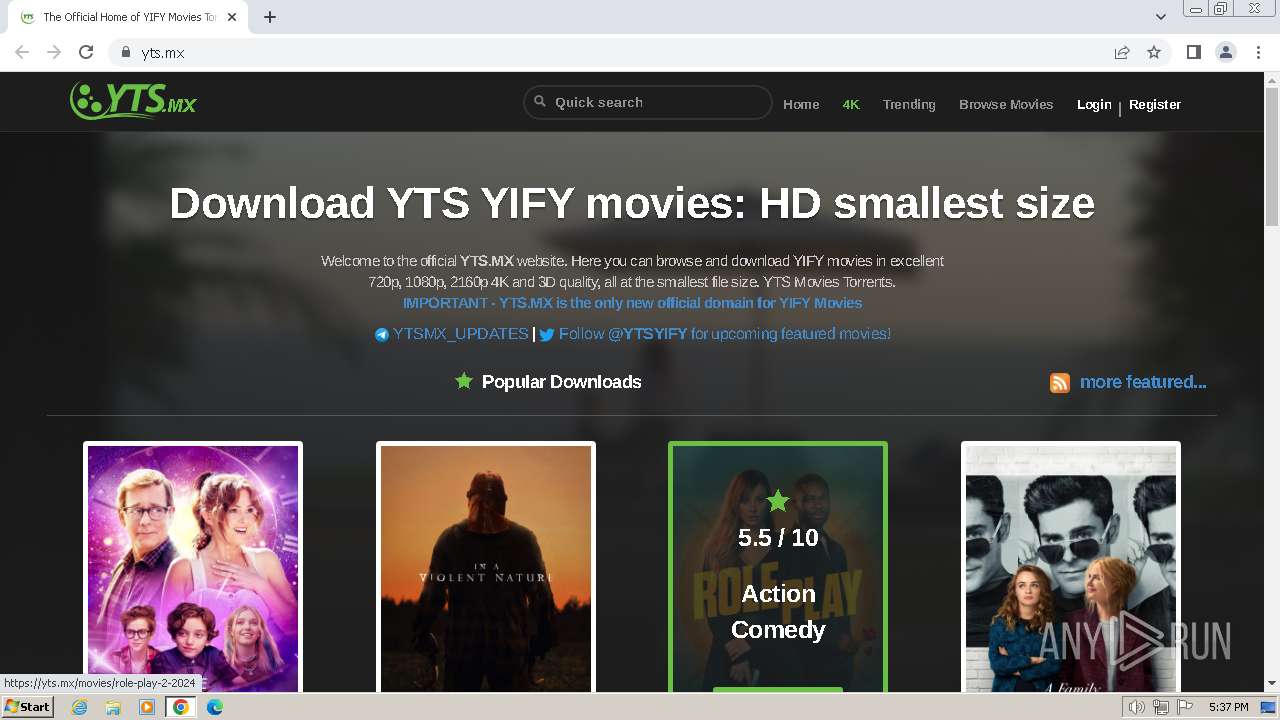1280x720 pixels.
Task: Focus the Quick search field
Action: point(648,102)
